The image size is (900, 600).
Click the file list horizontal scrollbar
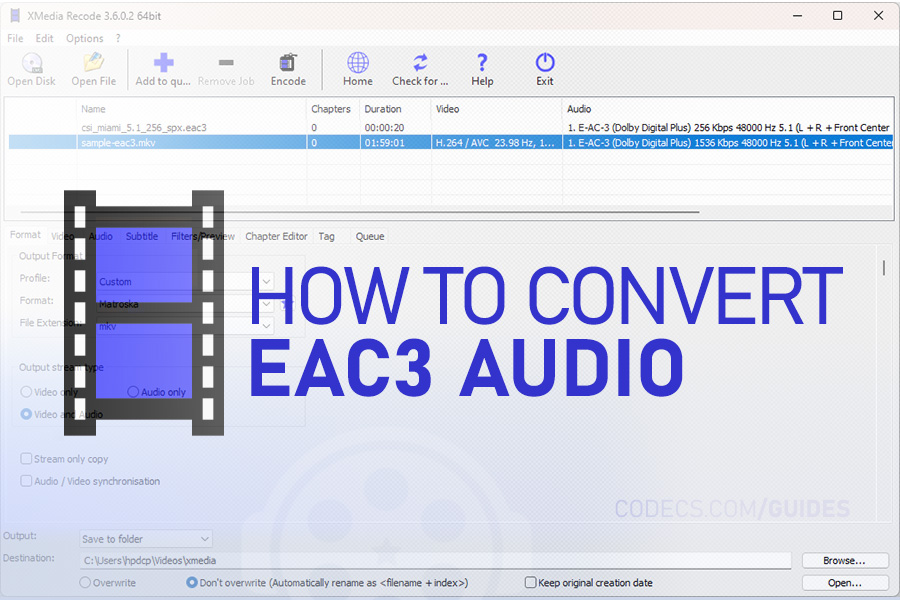[x=360, y=212]
